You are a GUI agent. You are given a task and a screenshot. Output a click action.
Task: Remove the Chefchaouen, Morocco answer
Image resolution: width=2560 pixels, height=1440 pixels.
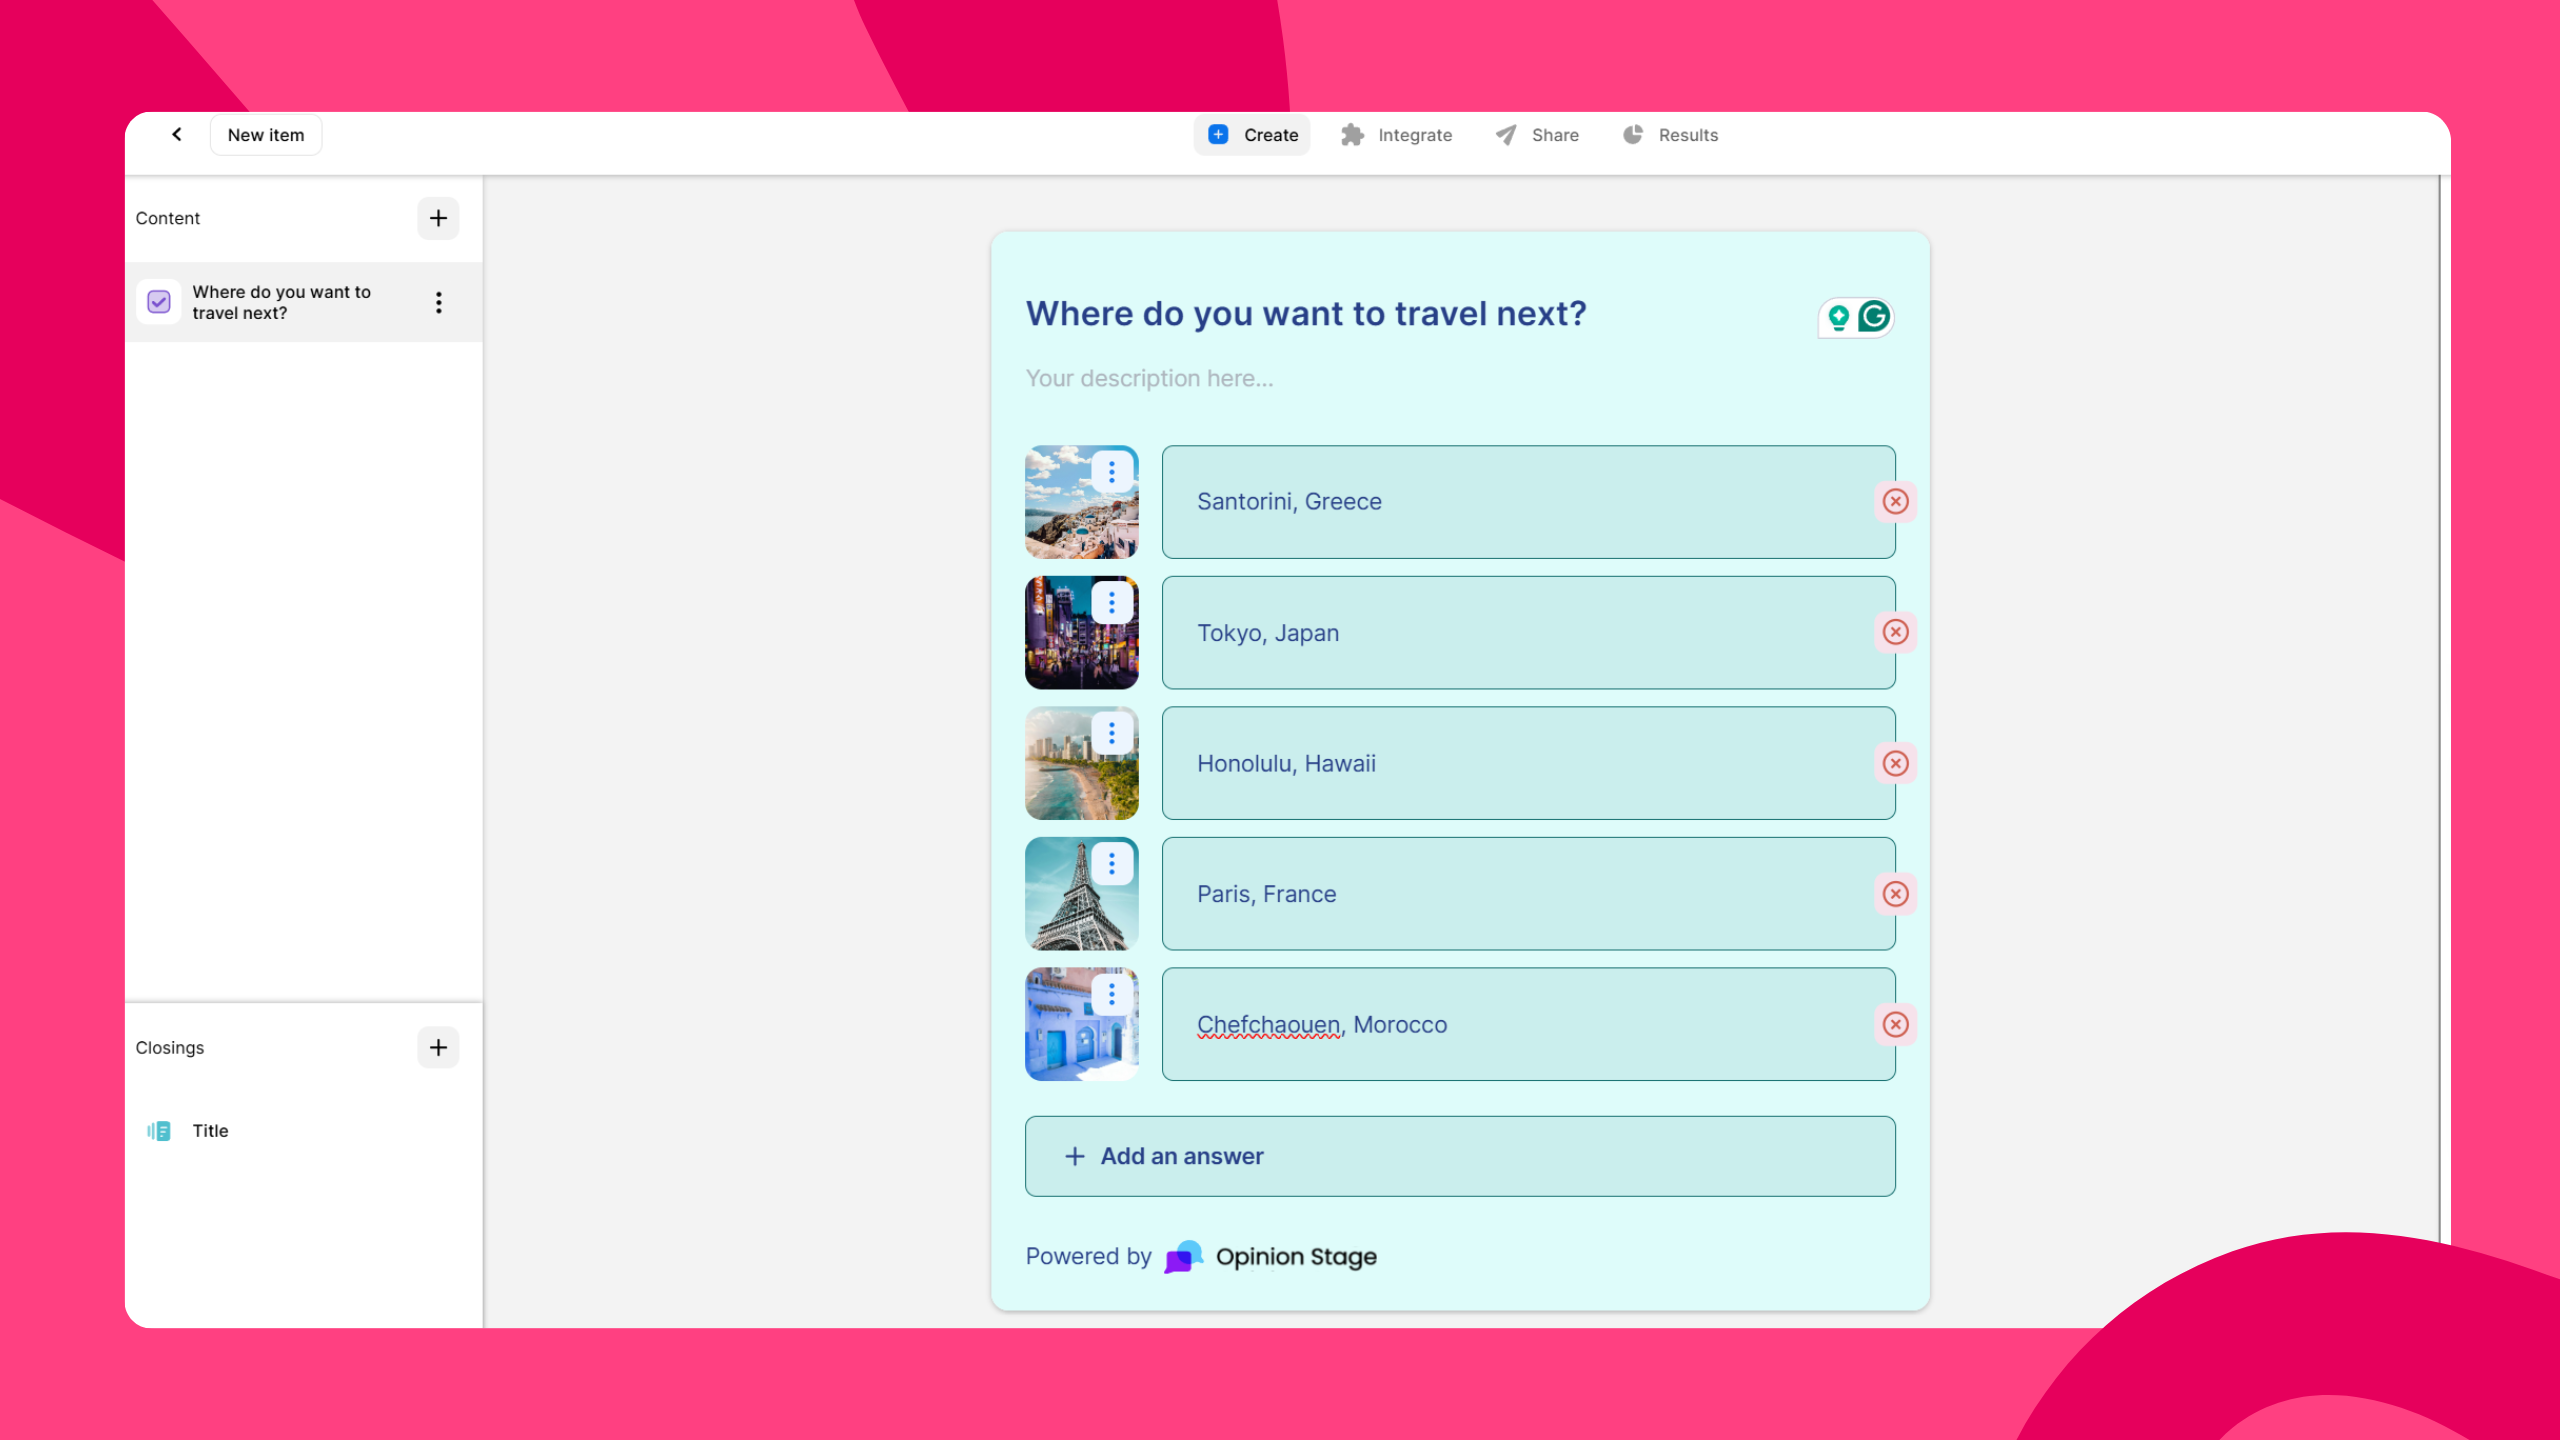click(x=1895, y=1024)
